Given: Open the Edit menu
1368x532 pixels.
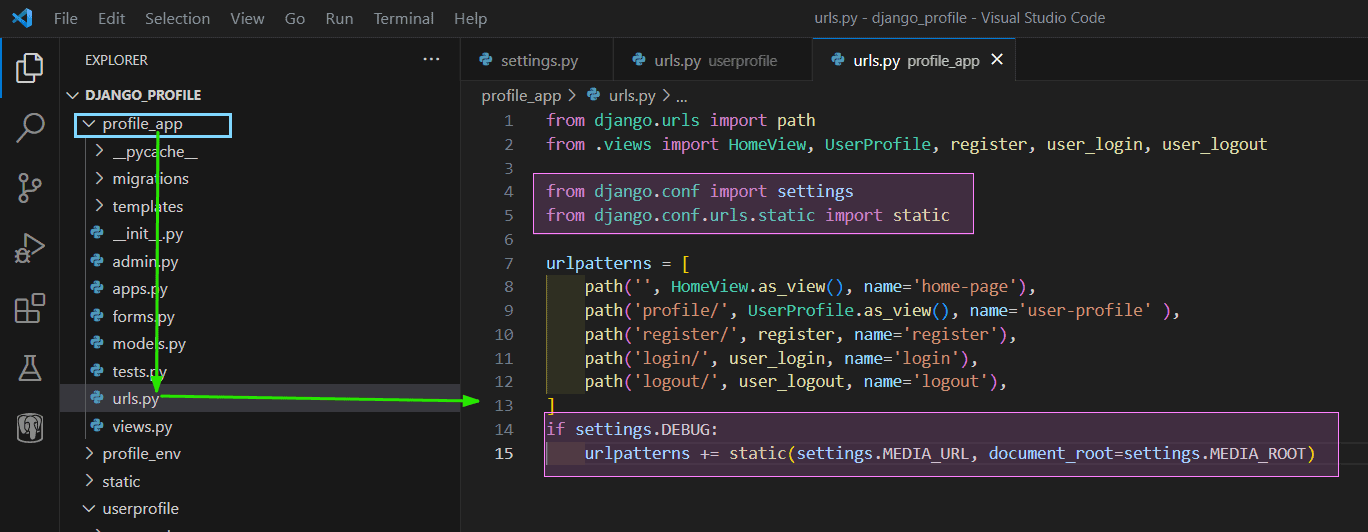Looking at the screenshot, I should click(x=112, y=18).
